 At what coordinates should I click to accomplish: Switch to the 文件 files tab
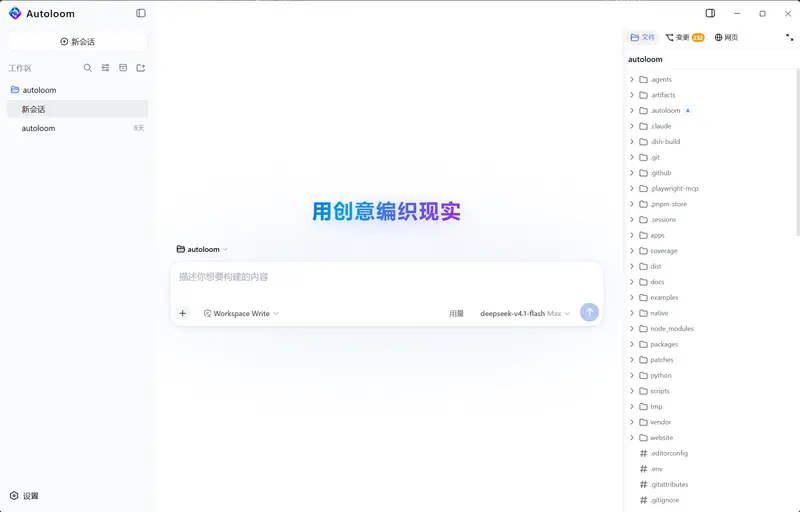click(x=642, y=37)
